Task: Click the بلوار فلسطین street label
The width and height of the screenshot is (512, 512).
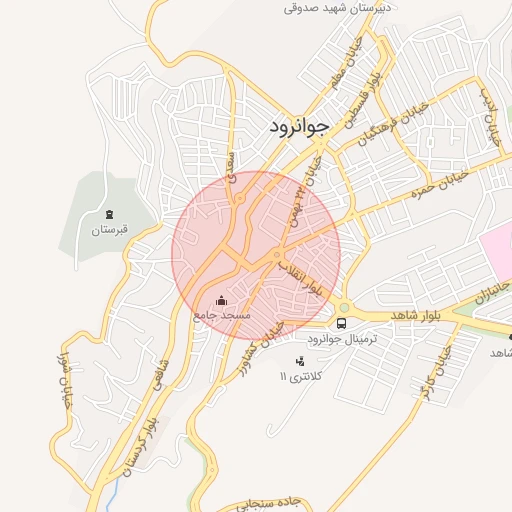Action: 362,101
